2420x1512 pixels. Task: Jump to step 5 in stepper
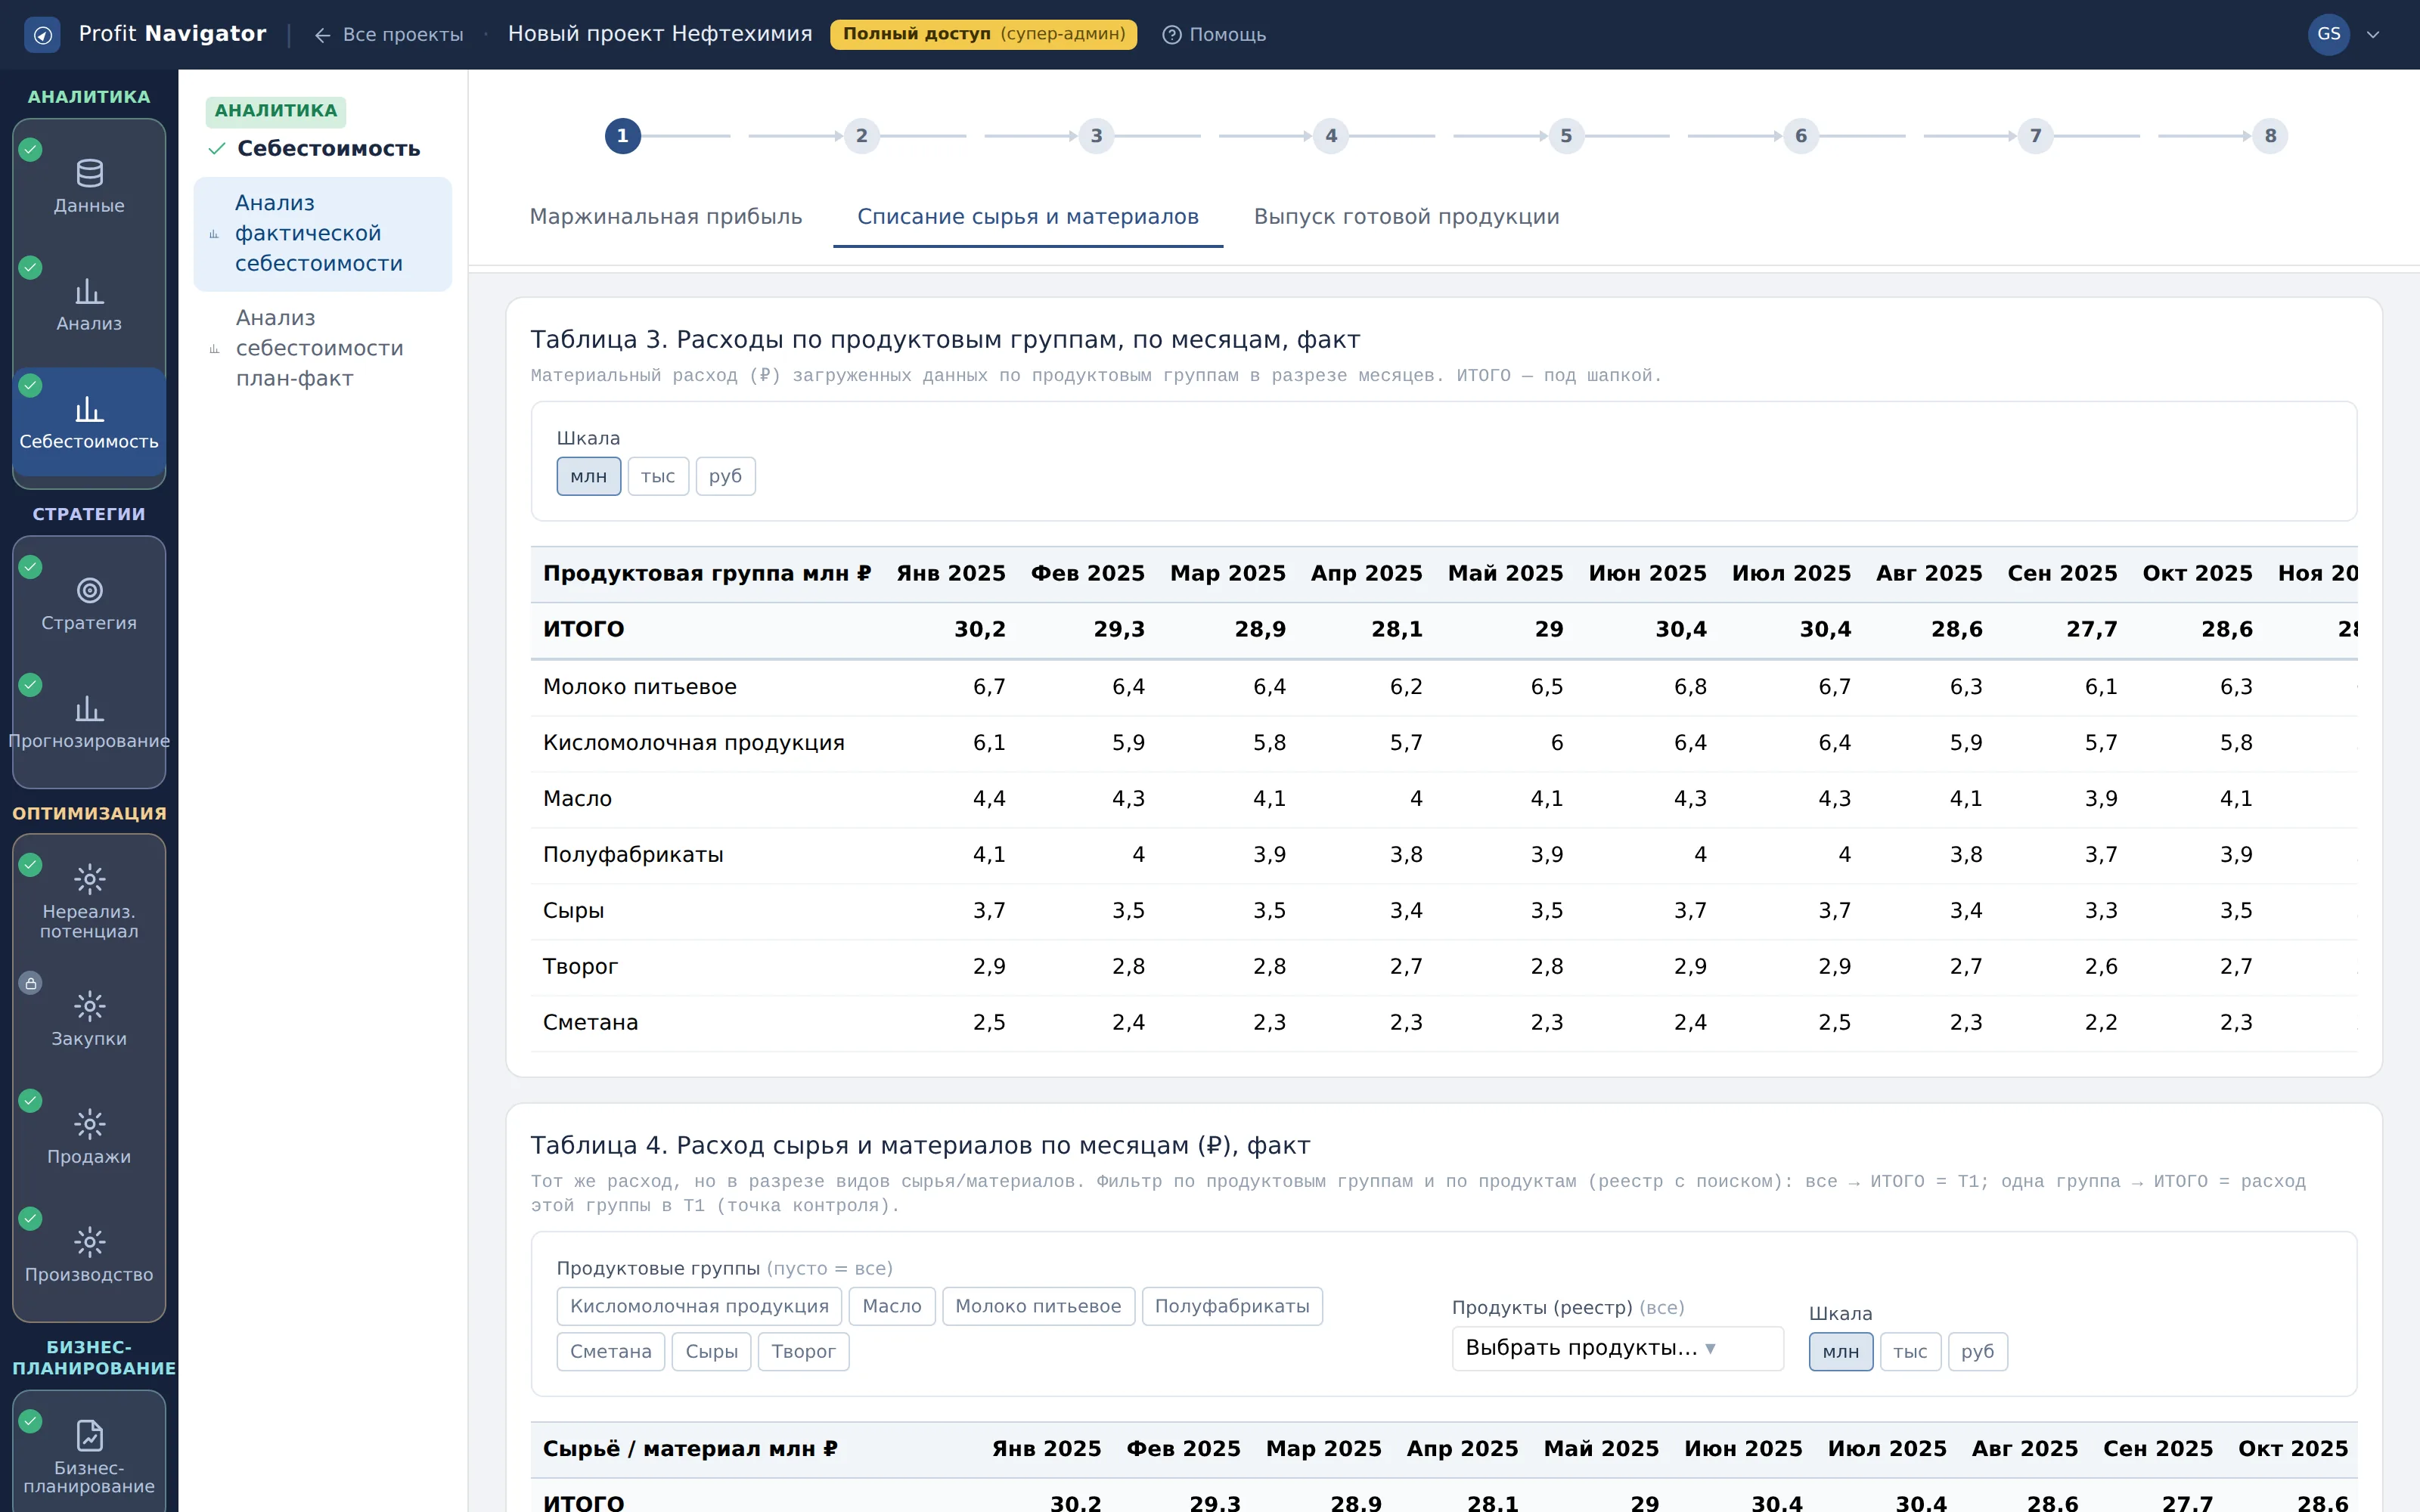[1566, 136]
